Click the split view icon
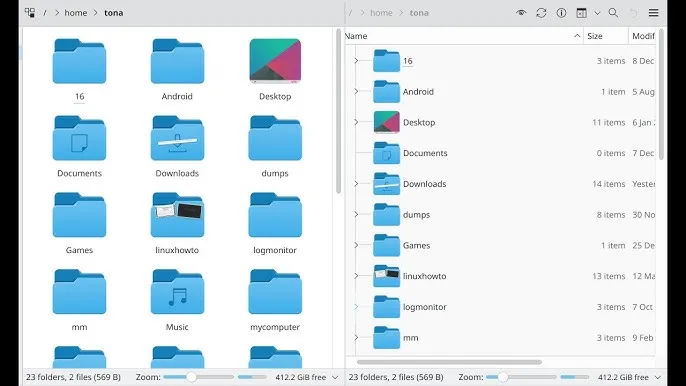The width and height of the screenshot is (686, 386). 581,13
